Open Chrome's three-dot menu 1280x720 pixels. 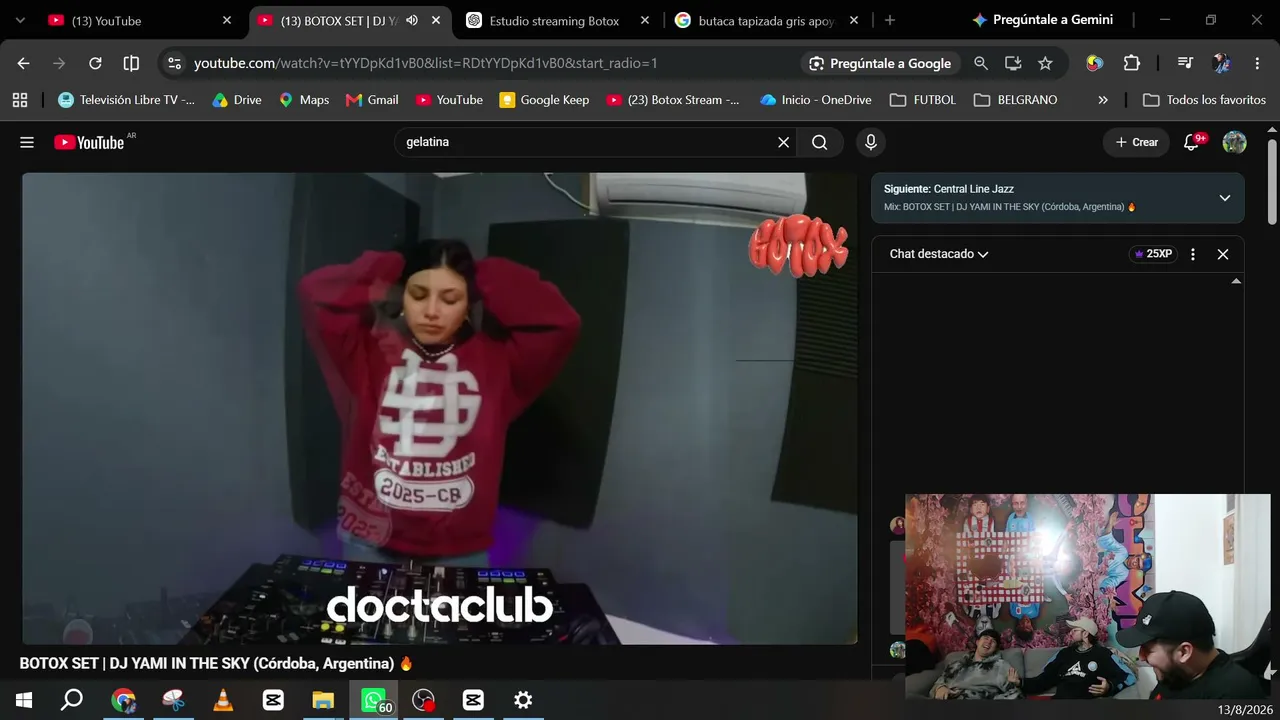coord(1257,63)
